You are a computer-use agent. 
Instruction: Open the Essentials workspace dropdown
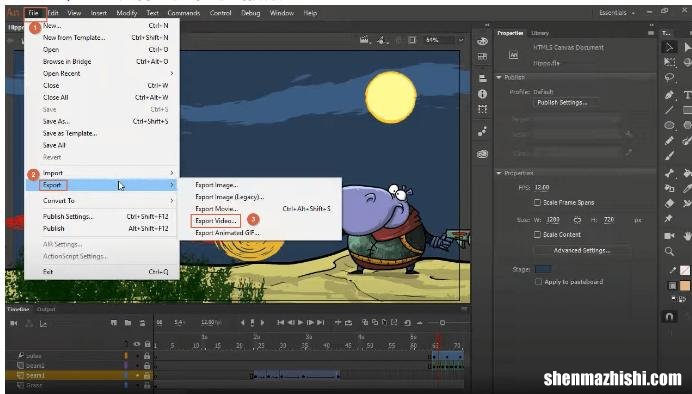[x=617, y=13]
